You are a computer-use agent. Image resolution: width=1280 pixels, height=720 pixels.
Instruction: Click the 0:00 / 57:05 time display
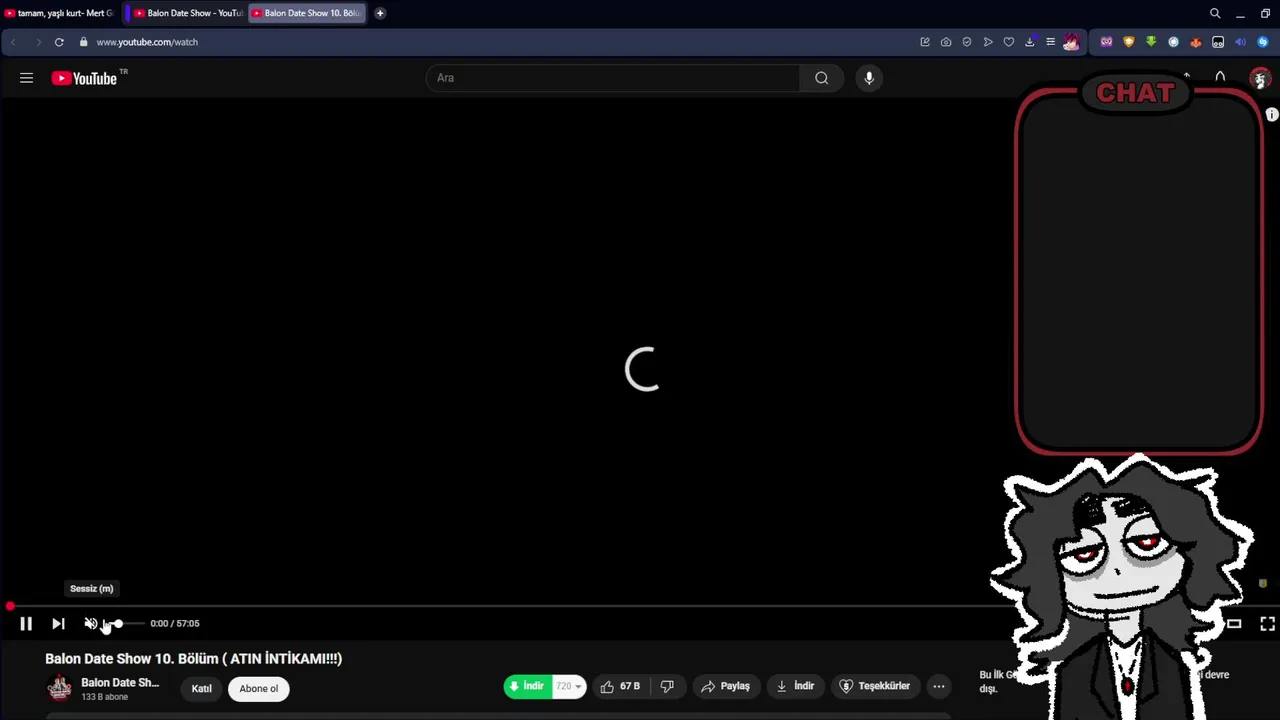(x=175, y=623)
